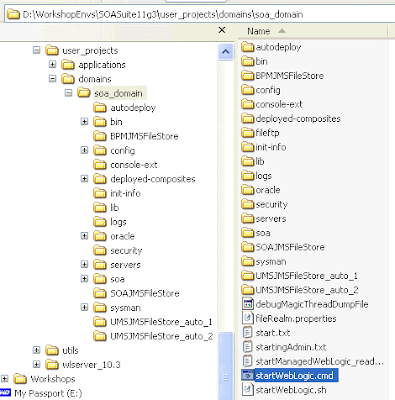Expand the config folder in tree
The width and height of the screenshot is (395, 400).
pos(85,150)
